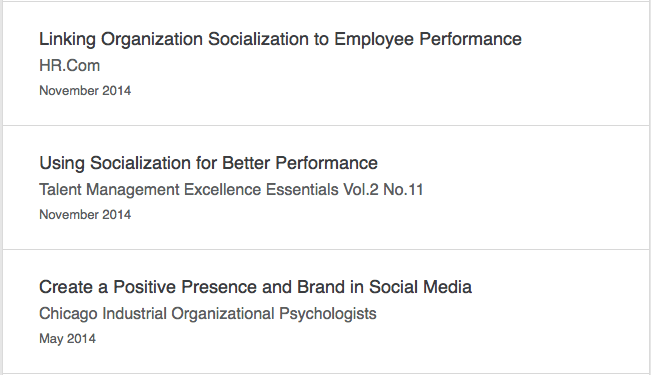Screen dimensions: 651x375
Task: Click the word "Linking" in first title
Action: (x=68, y=39)
